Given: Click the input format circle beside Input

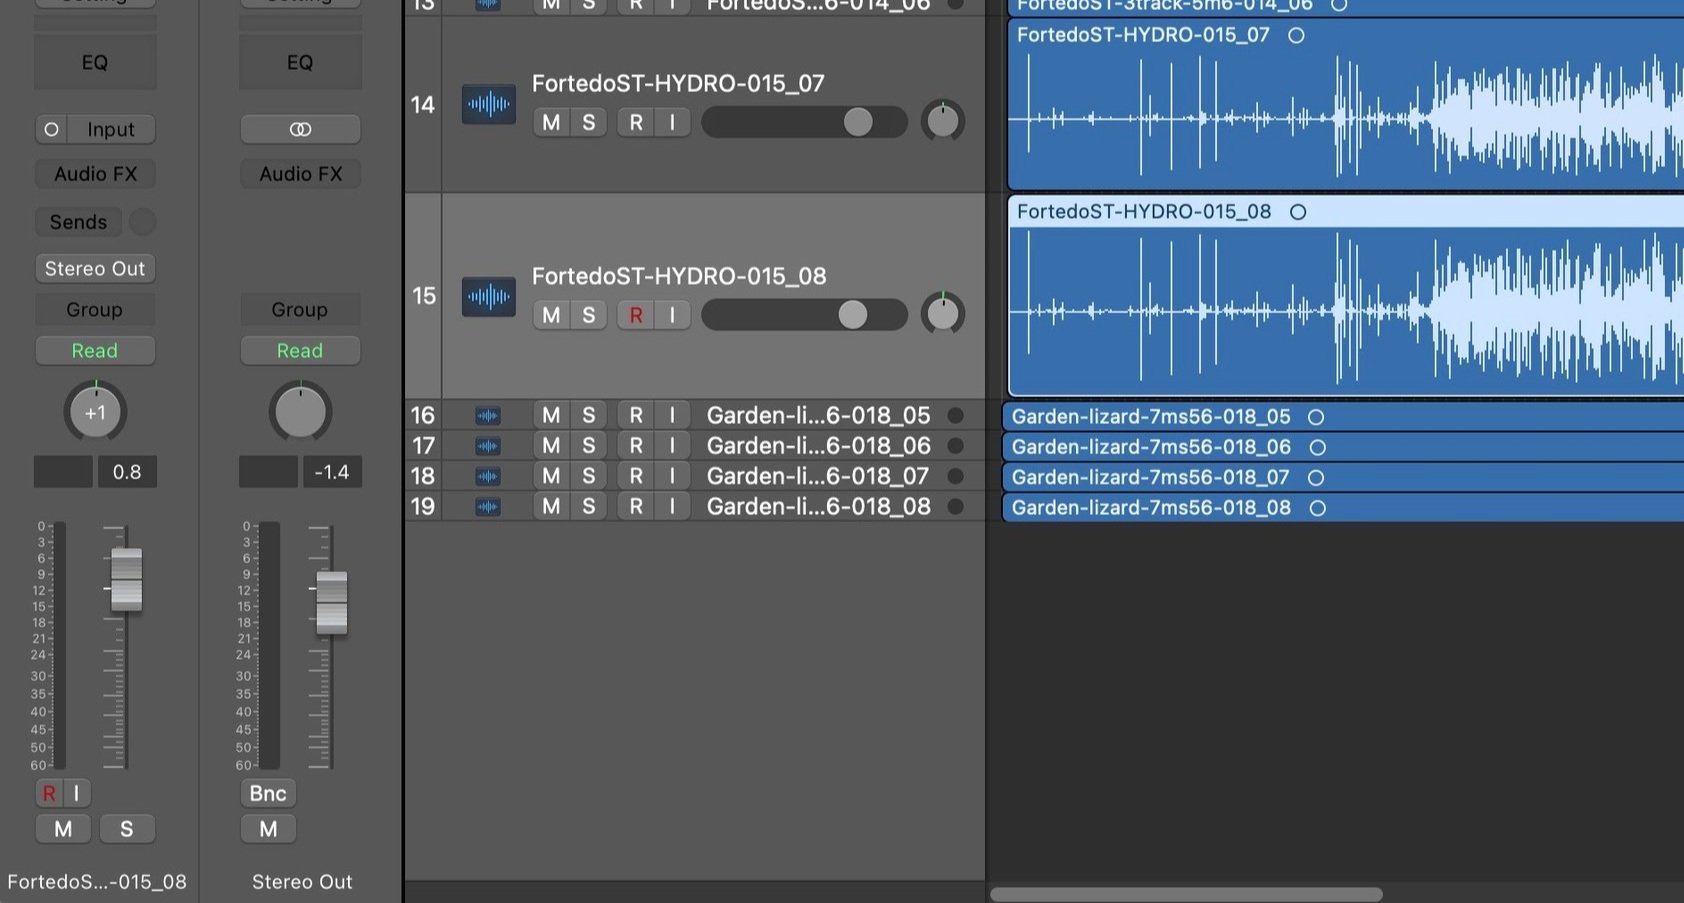Looking at the screenshot, I should (51, 129).
